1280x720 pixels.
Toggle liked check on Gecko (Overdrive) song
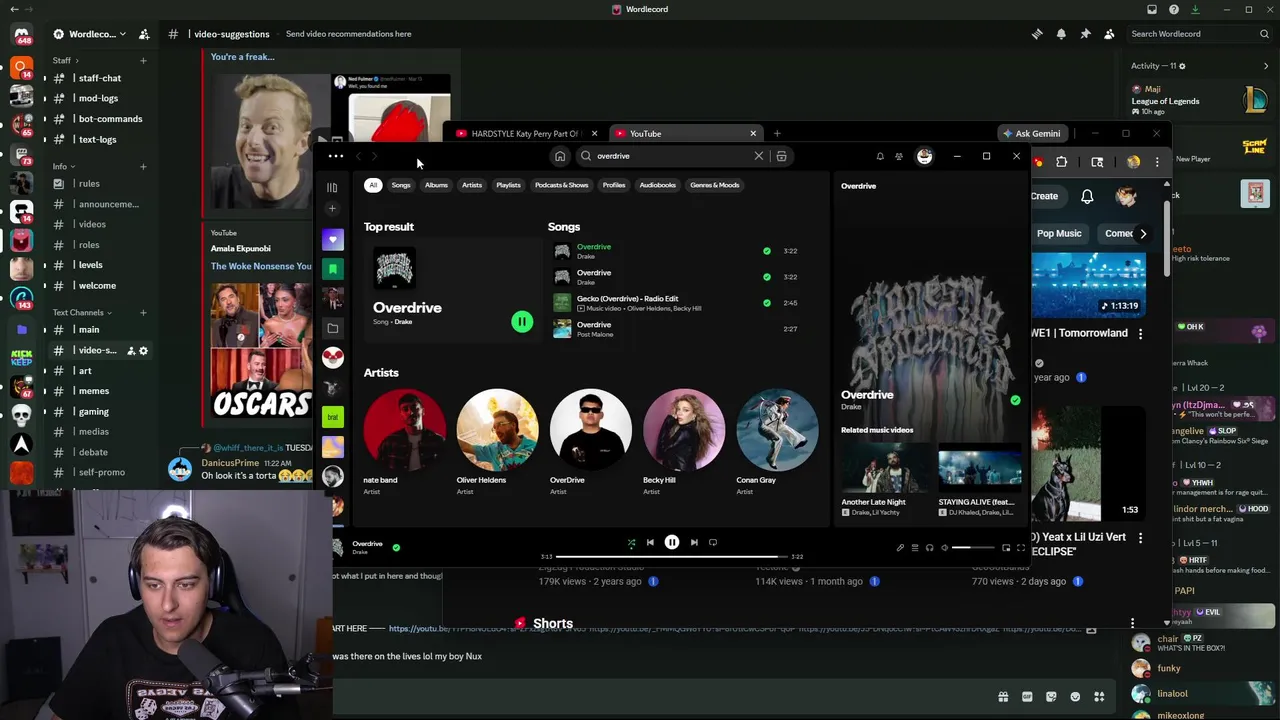click(x=767, y=303)
